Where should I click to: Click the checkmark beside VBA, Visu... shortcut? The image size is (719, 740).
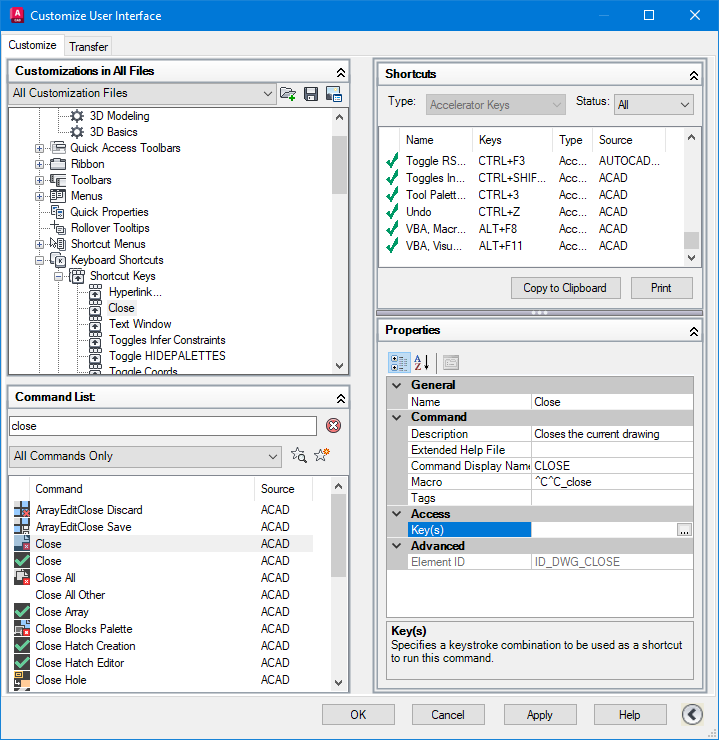point(392,246)
